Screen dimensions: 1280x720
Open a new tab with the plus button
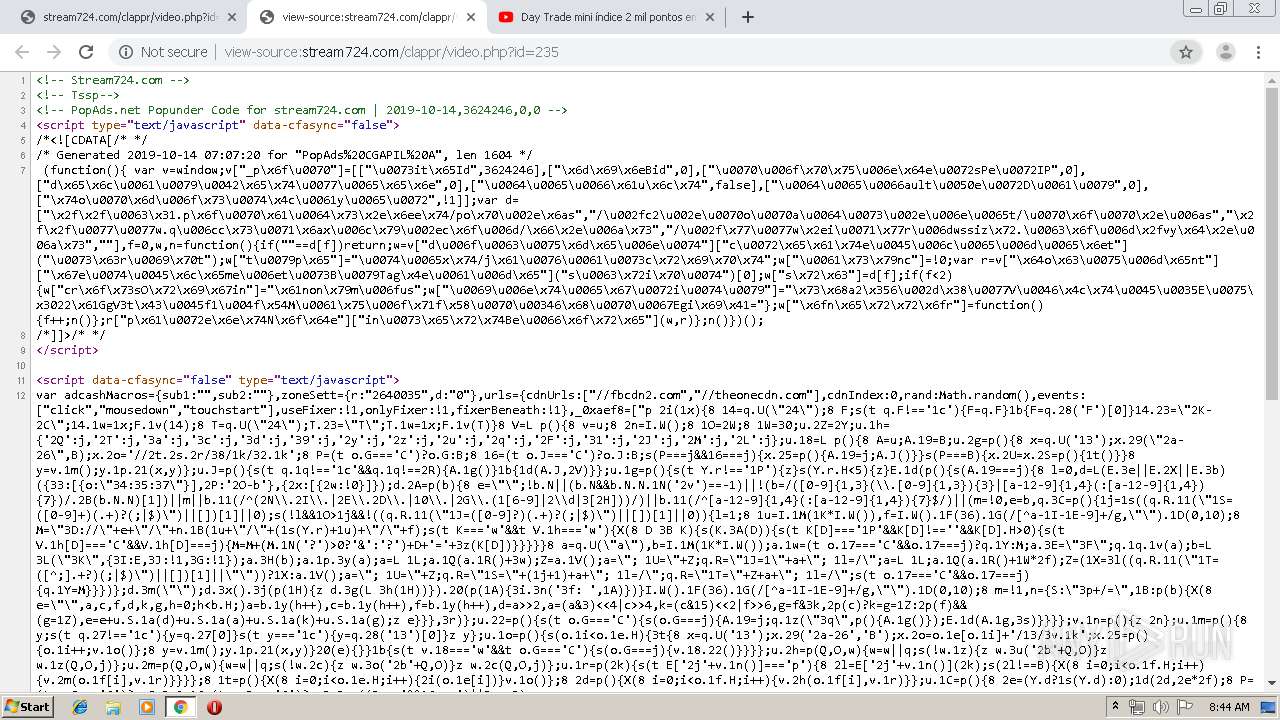point(747,17)
